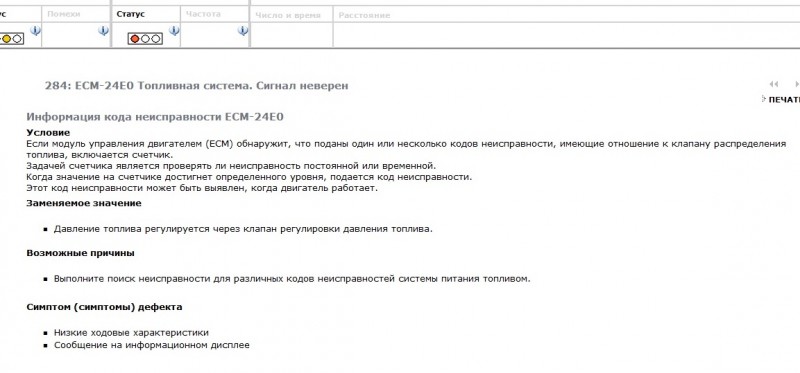The height and width of the screenshot is (373, 800).
Task: Click the yellow status traffic light indicator
Action: (11, 39)
